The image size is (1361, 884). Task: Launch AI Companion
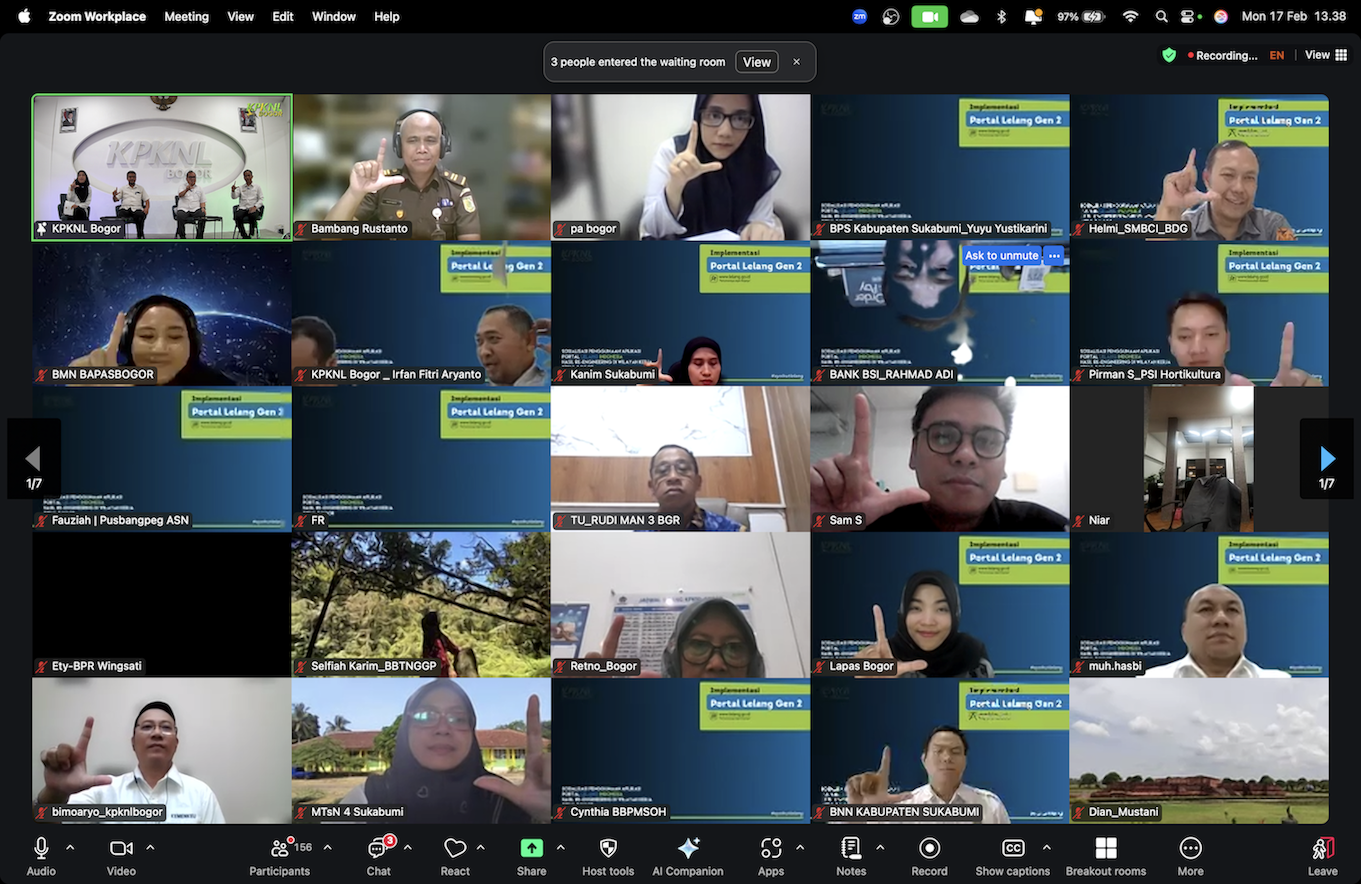pyautogui.click(x=688, y=857)
